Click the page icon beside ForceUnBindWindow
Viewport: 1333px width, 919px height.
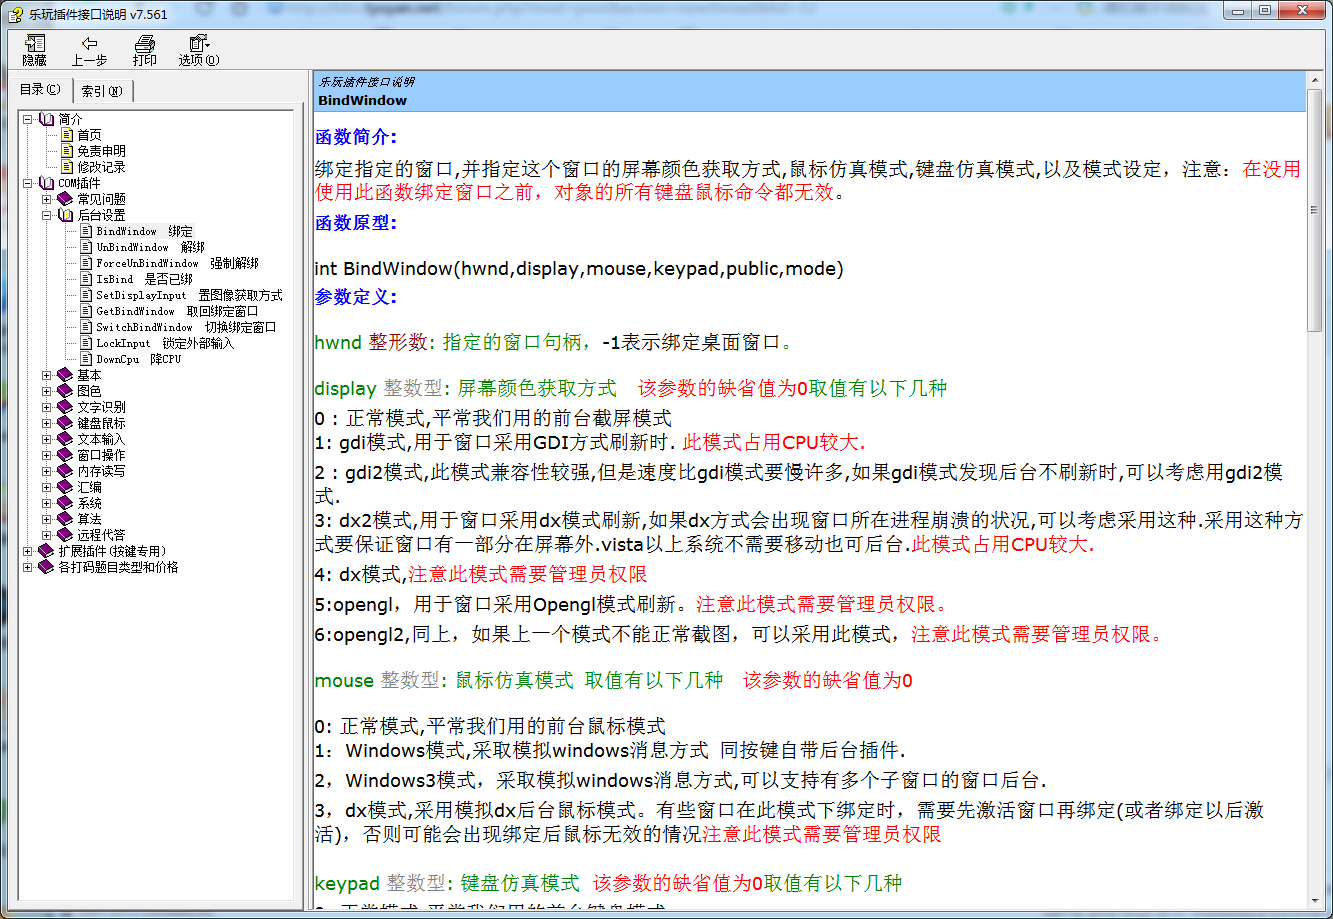86,263
